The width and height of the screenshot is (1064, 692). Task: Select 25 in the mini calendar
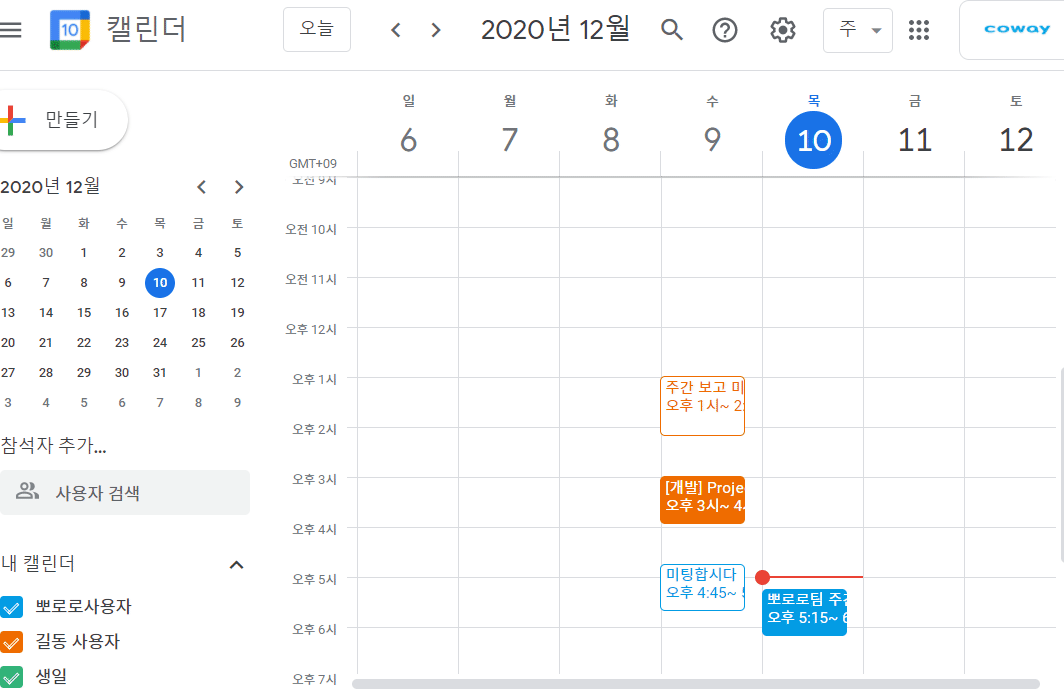[198, 343]
